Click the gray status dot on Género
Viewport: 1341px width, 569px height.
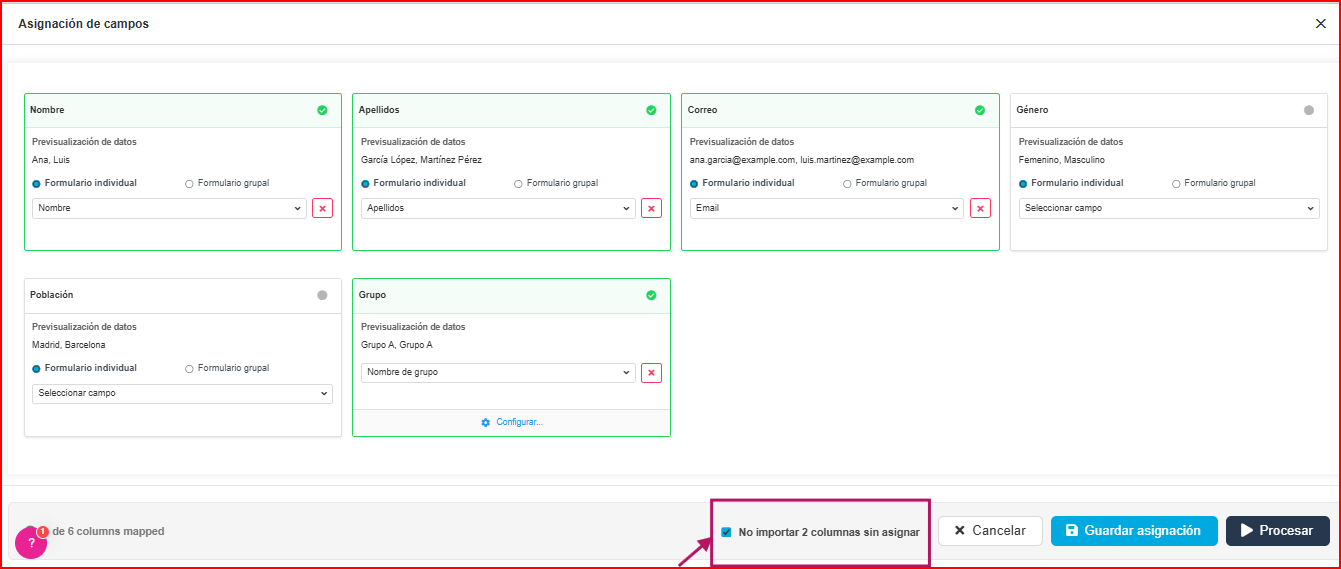point(1309,110)
